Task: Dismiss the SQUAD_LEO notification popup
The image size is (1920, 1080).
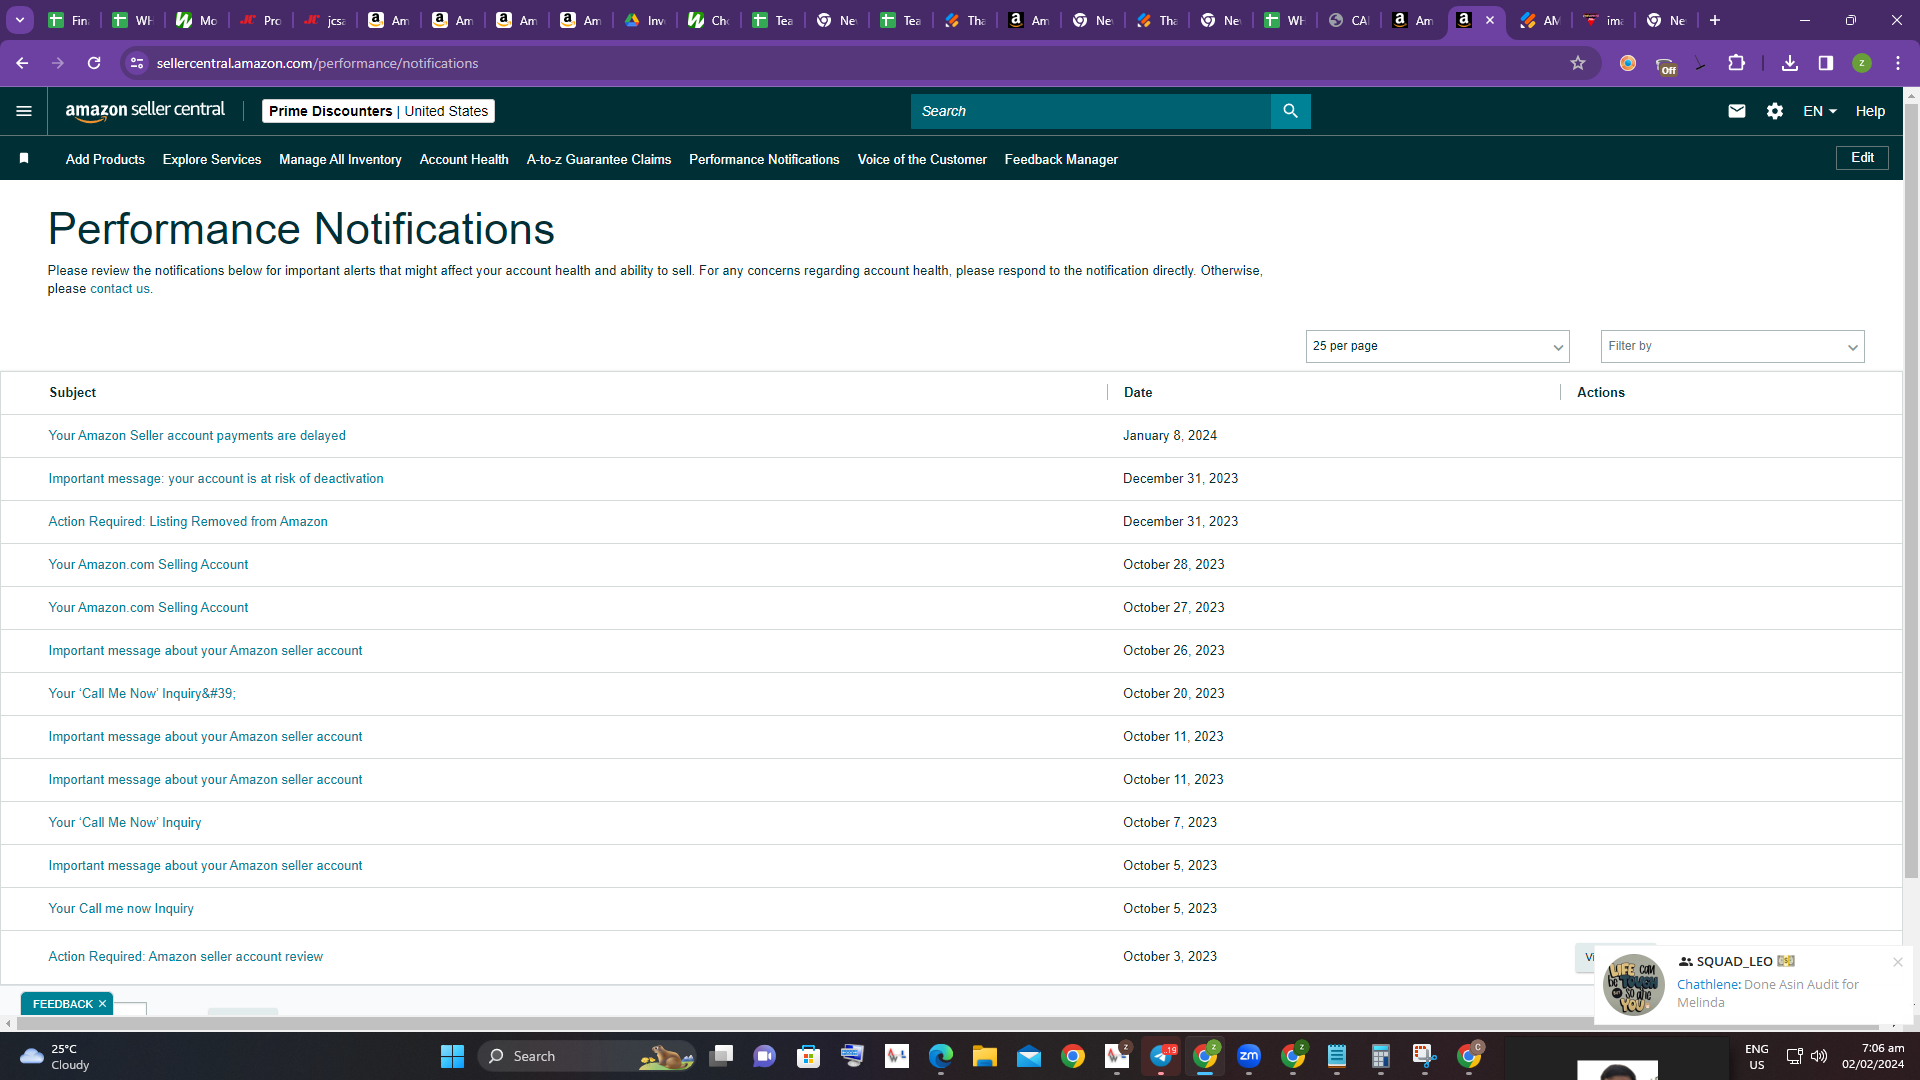Action: point(1898,962)
